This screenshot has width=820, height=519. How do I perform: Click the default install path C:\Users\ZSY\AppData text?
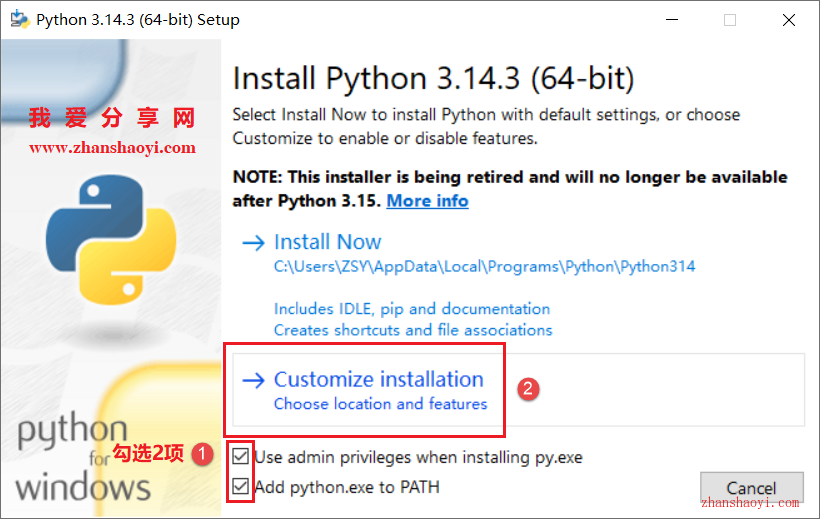484,267
